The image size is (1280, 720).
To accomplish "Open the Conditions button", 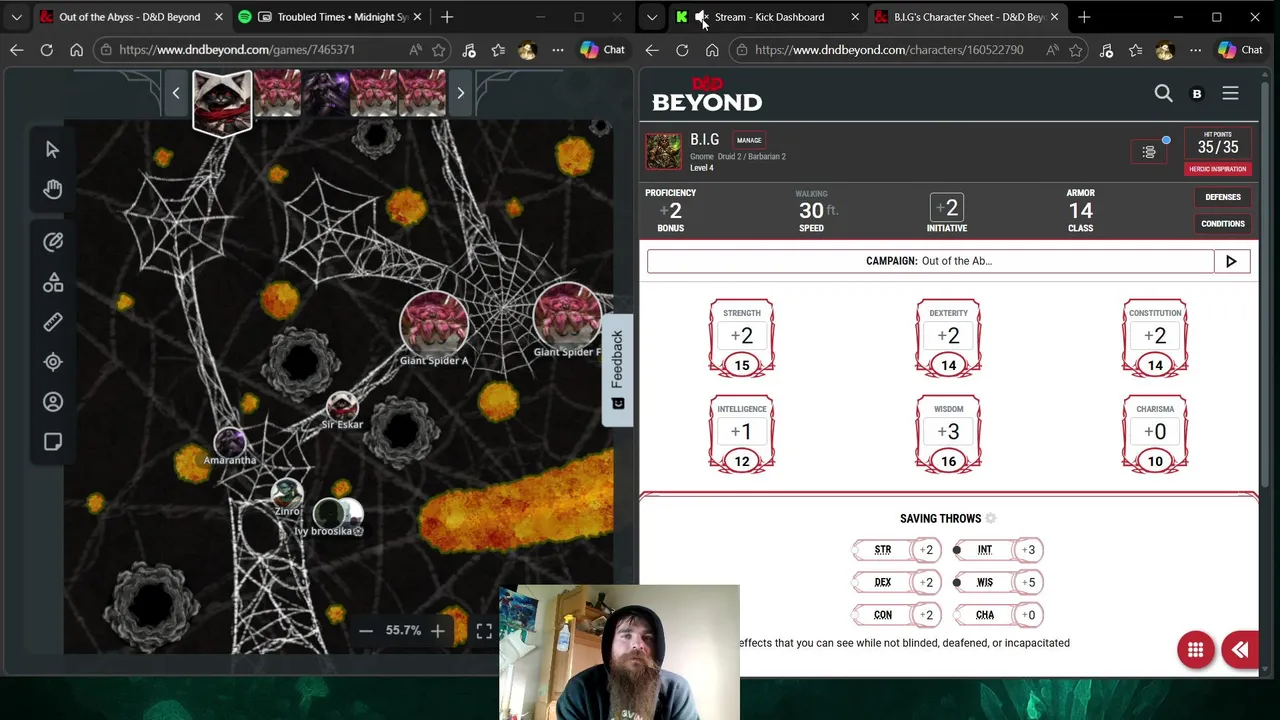I will (x=1222, y=224).
